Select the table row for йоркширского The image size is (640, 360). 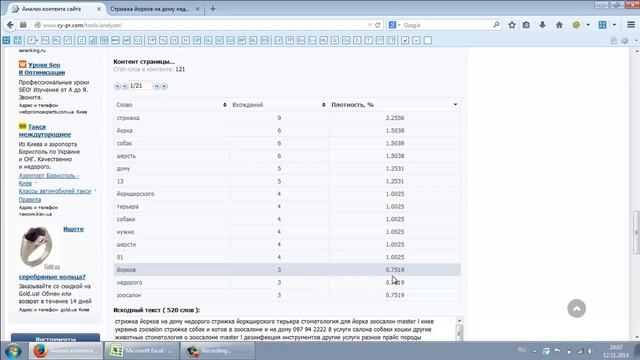tap(287, 194)
